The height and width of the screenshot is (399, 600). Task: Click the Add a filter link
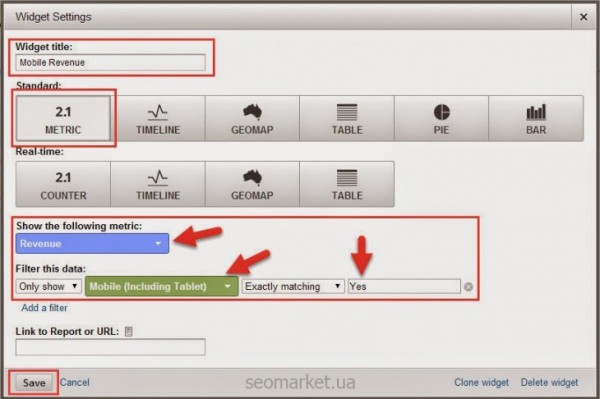[44, 308]
